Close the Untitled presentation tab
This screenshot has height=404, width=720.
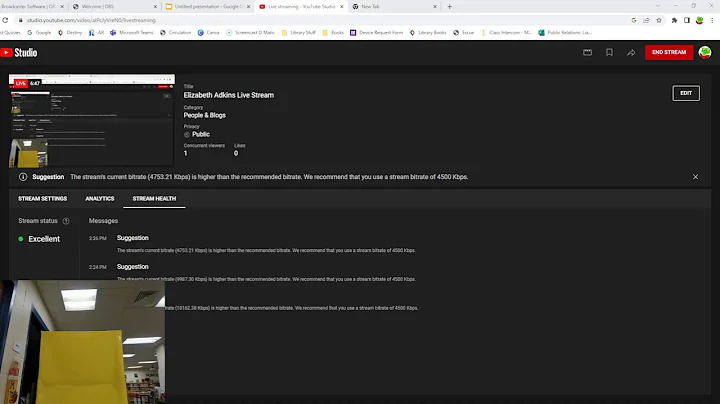pos(248,6)
